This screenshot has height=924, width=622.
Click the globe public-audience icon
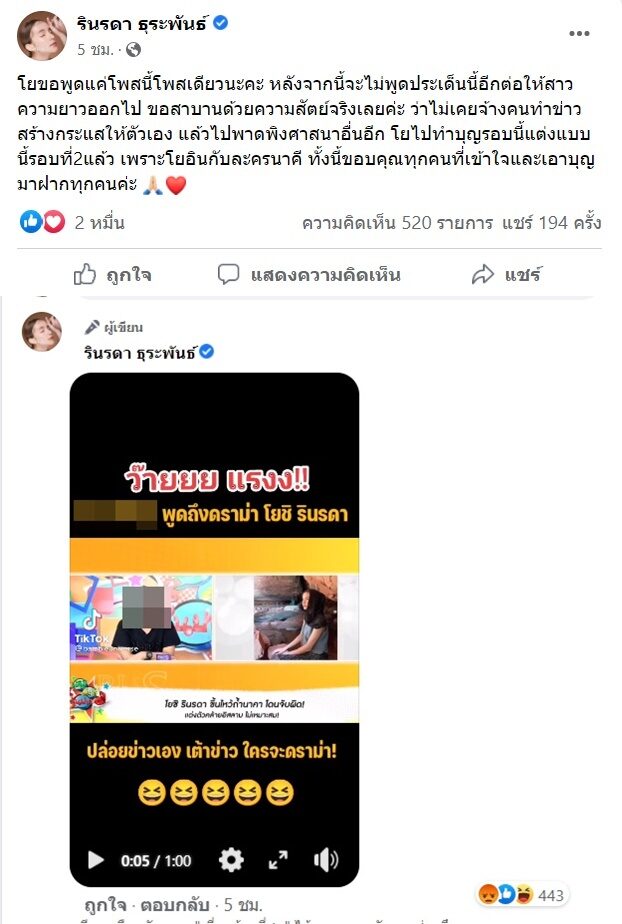(x=134, y=50)
